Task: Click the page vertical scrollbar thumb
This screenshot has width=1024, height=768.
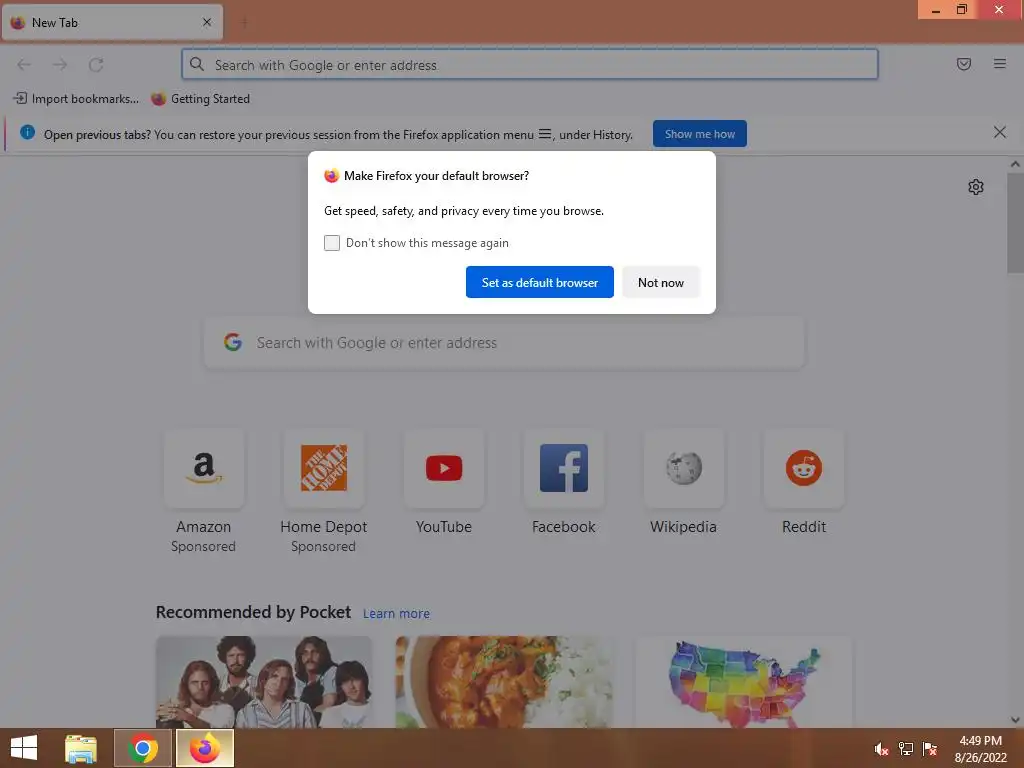Action: 1015,223
